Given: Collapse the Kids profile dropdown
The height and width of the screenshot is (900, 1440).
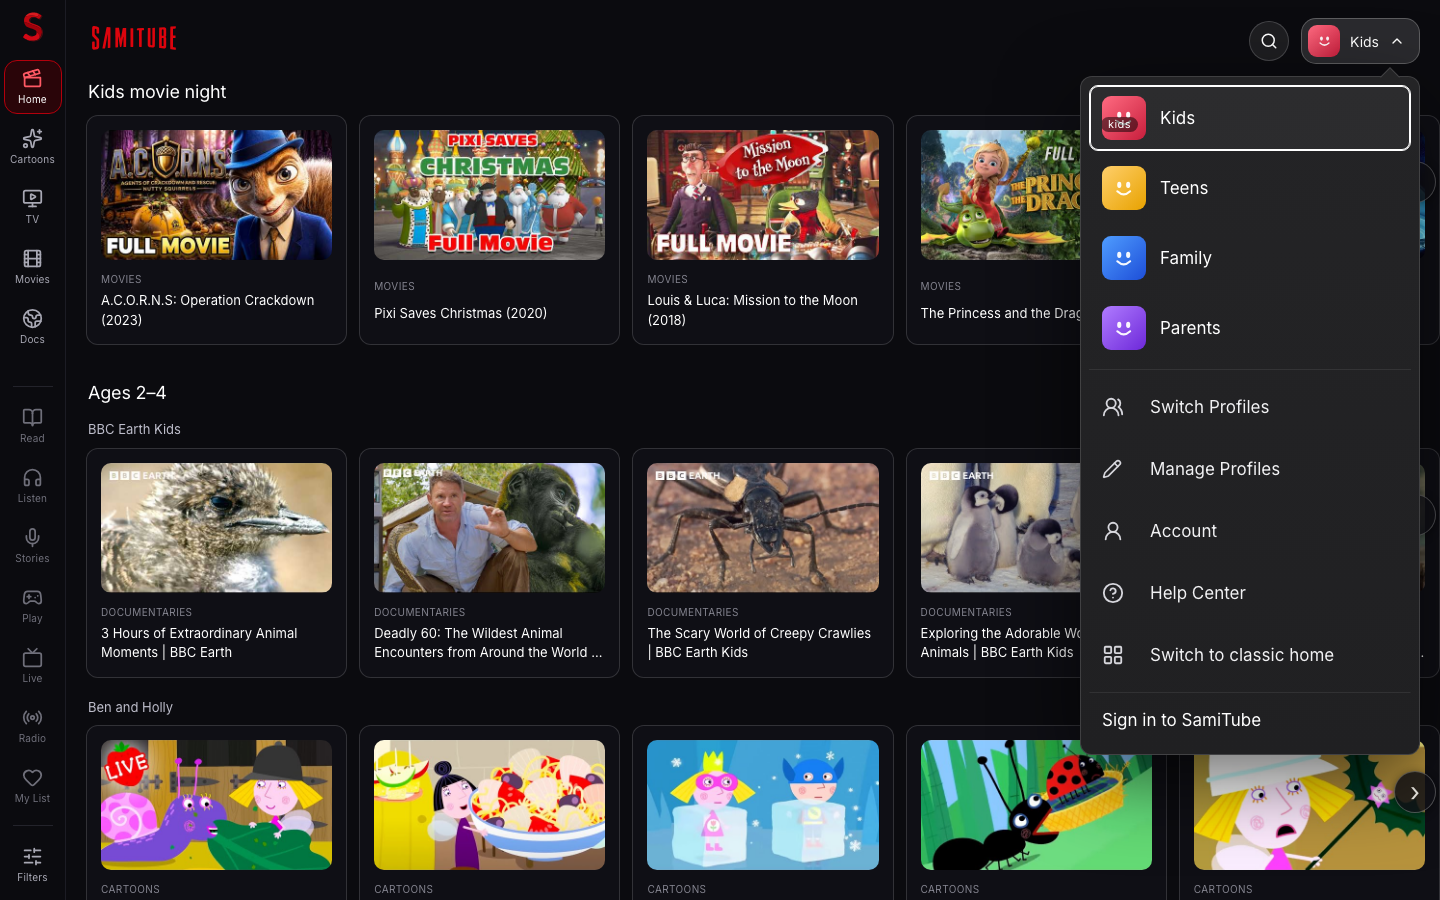Looking at the screenshot, I should pos(1360,41).
